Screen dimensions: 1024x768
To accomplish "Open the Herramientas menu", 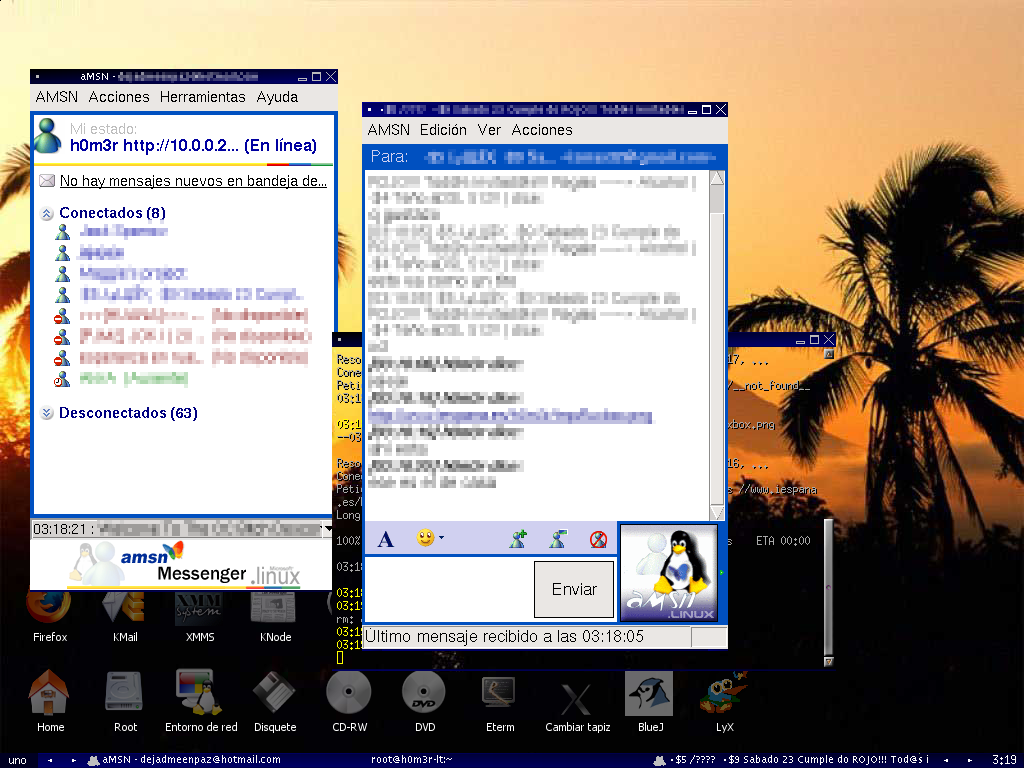I will point(202,97).
